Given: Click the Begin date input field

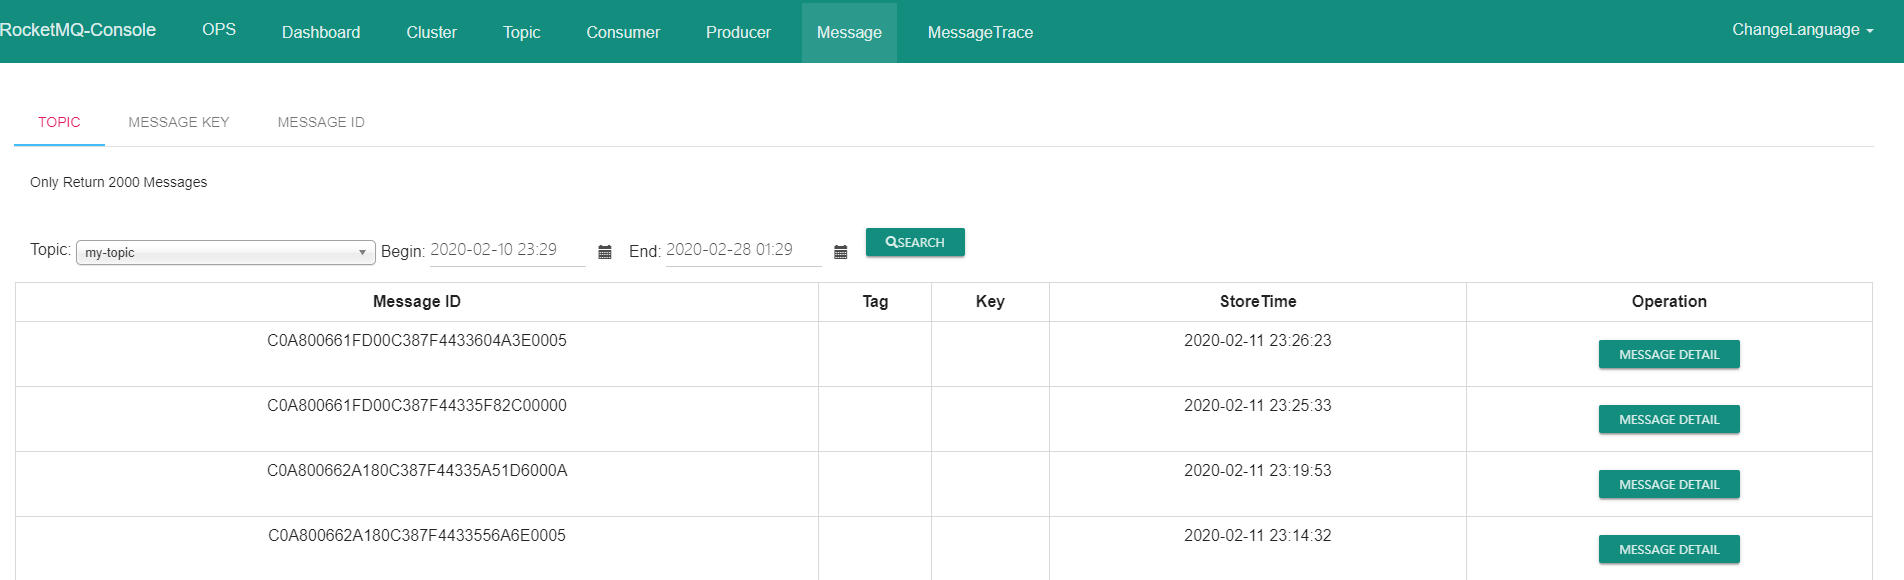Looking at the screenshot, I should coord(508,250).
